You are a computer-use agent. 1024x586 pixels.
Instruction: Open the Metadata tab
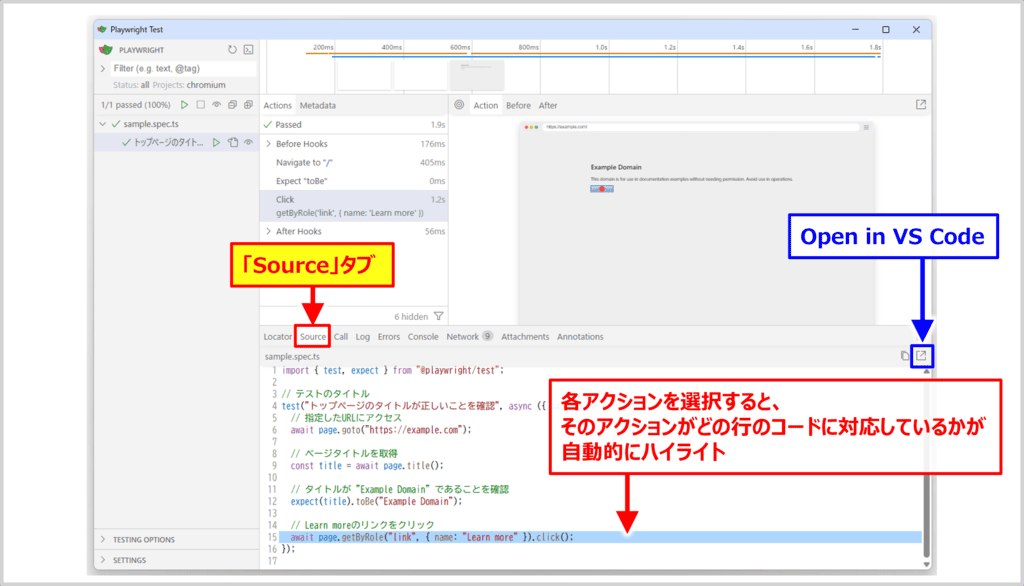tap(318, 105)
